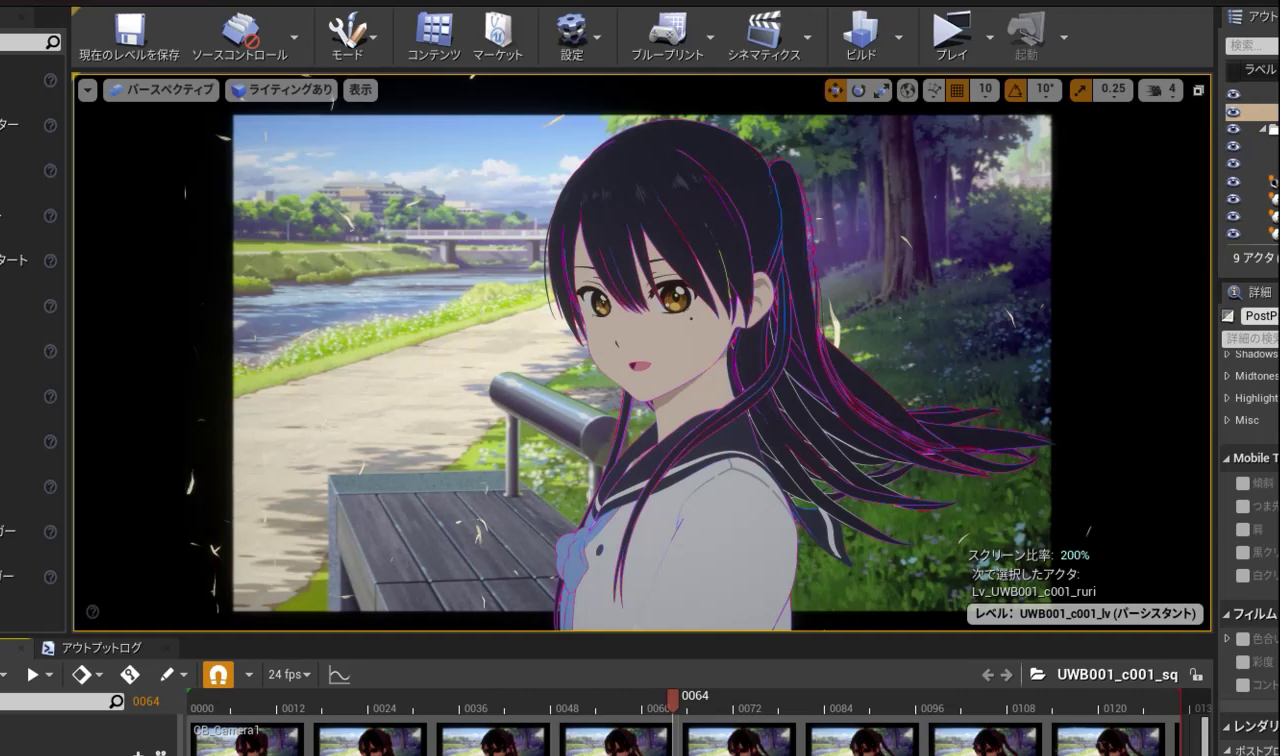Image resolution: width=1280 pixels, height=756 pixels.
Task: Click frame 0024 on the sequencer ruler
Action: click(384, 708)
